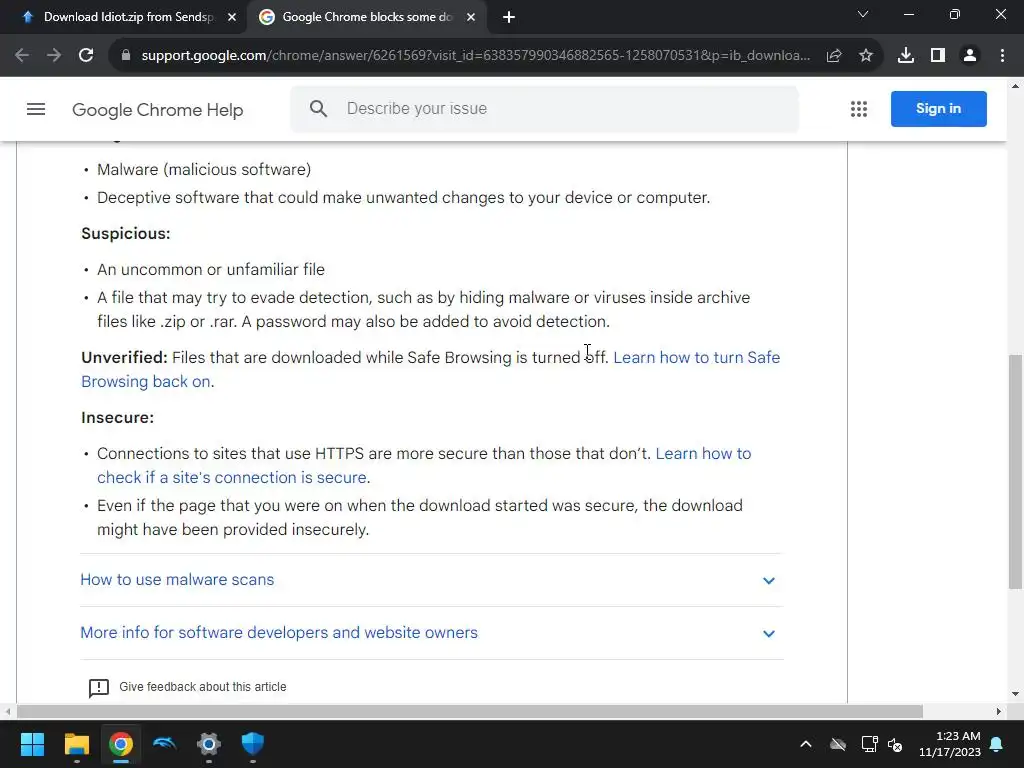Close the Google Chrome blocks tab
The height and width of the screenshot is (768, 1024).
[471, 17]
